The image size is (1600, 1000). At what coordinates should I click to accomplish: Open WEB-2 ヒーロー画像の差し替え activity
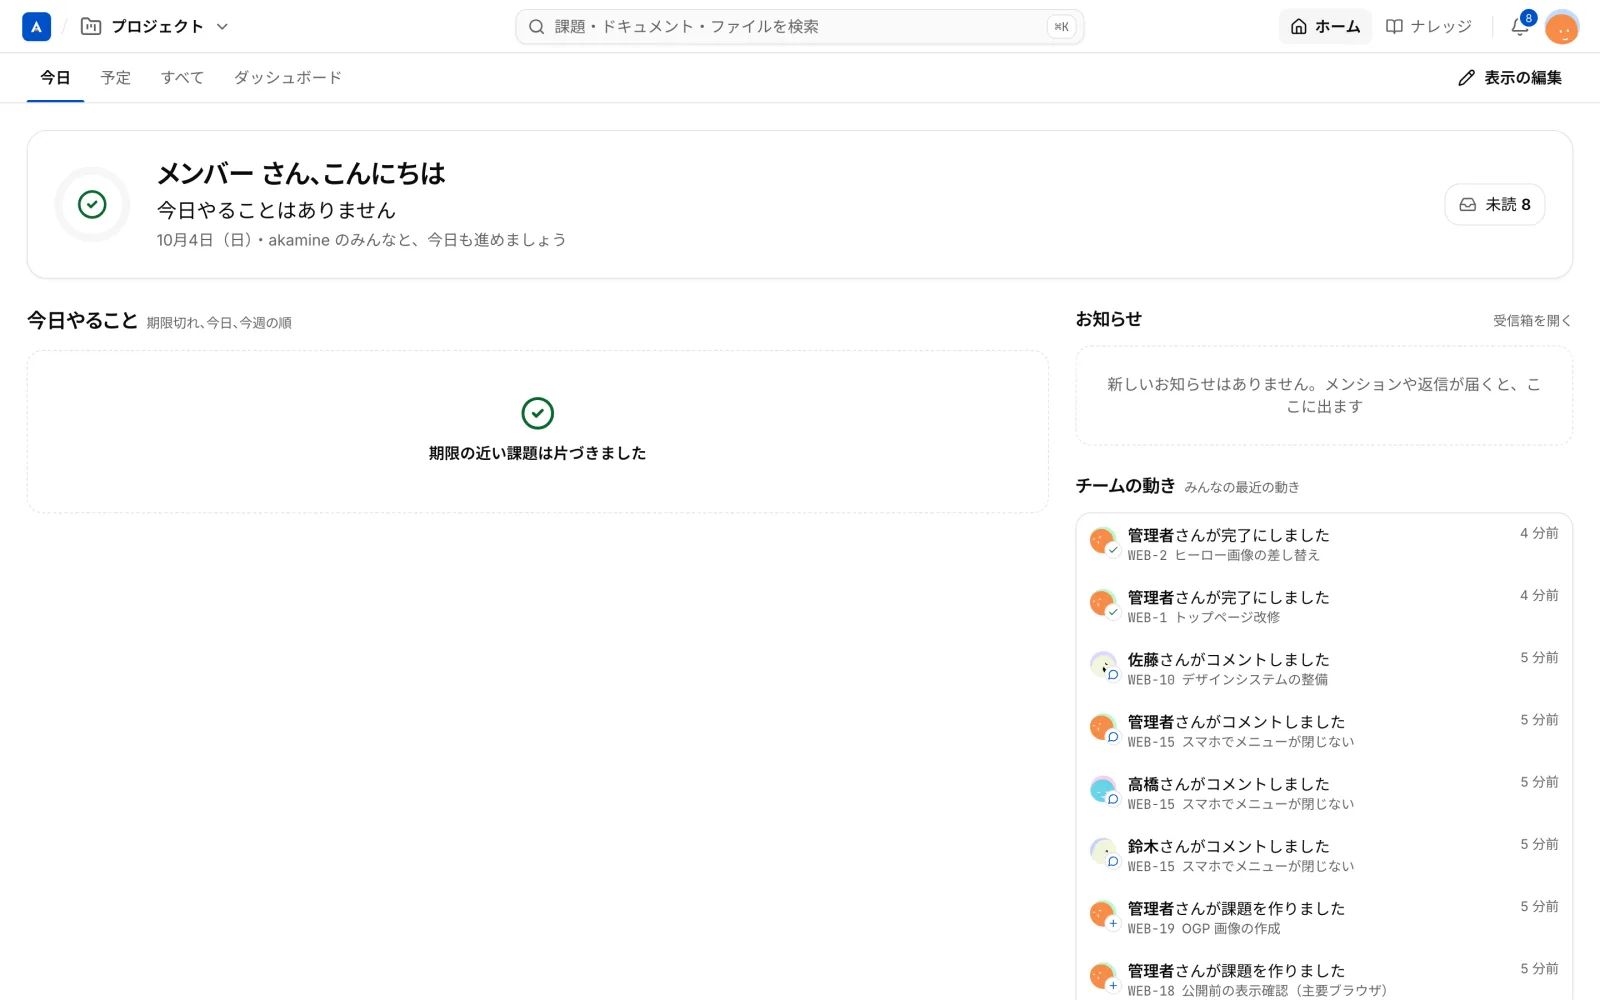1324,544
